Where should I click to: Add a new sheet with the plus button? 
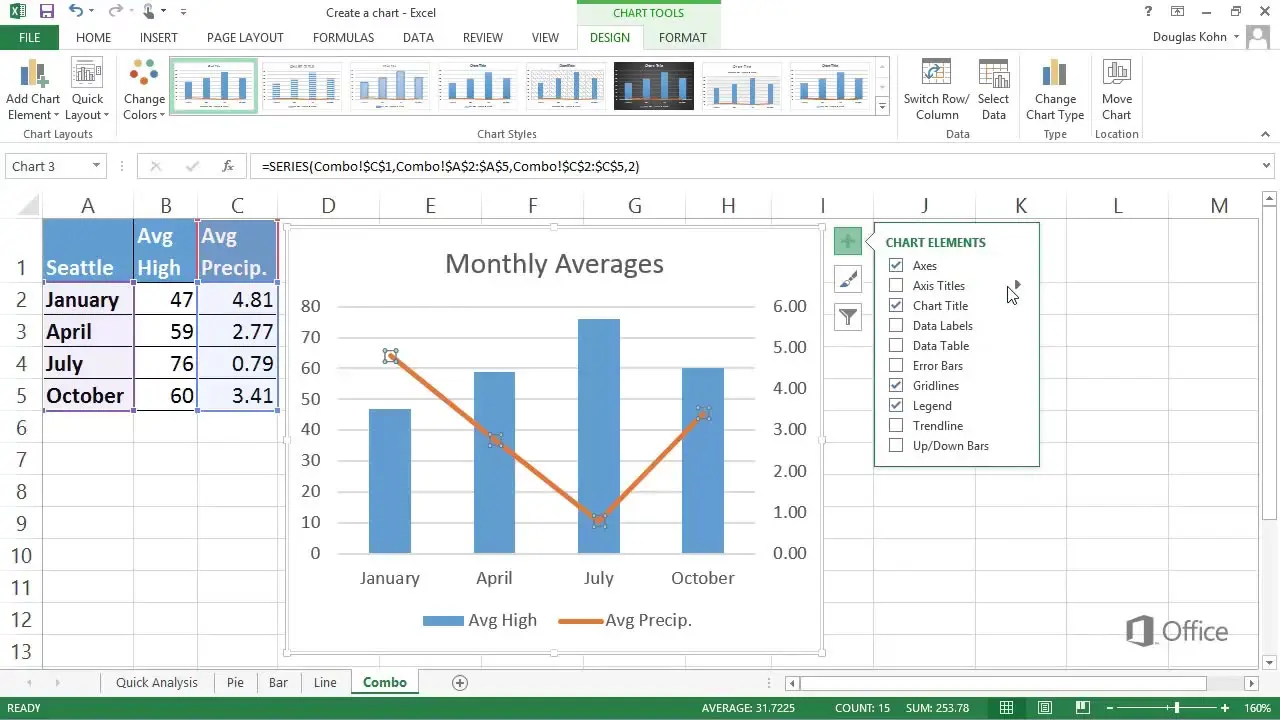point(460,683)
